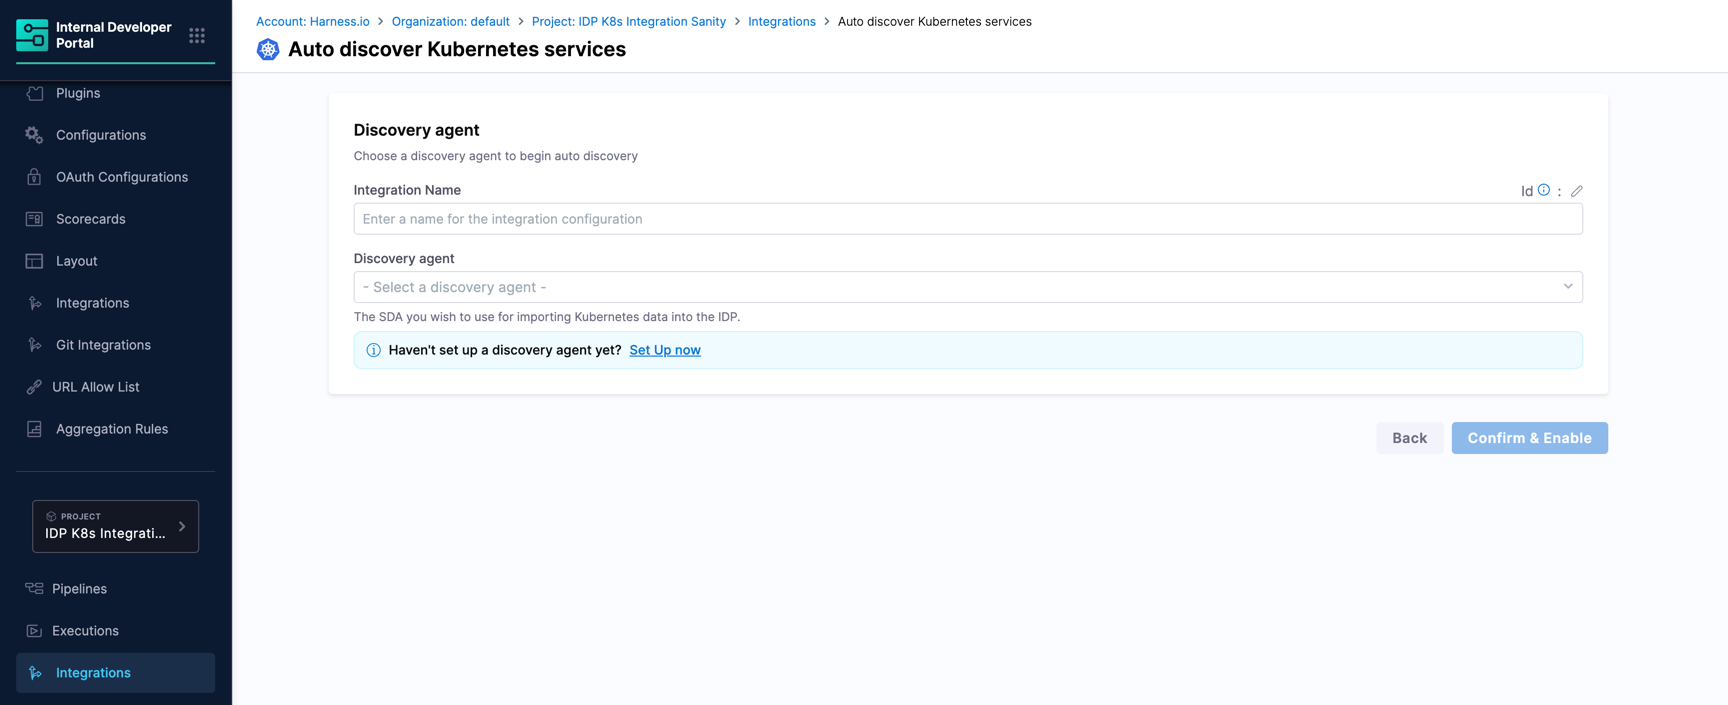The height and width of the screenshot is (705, 1728).
Task: Focus the Integration Name input field
Action: point(967,219)
